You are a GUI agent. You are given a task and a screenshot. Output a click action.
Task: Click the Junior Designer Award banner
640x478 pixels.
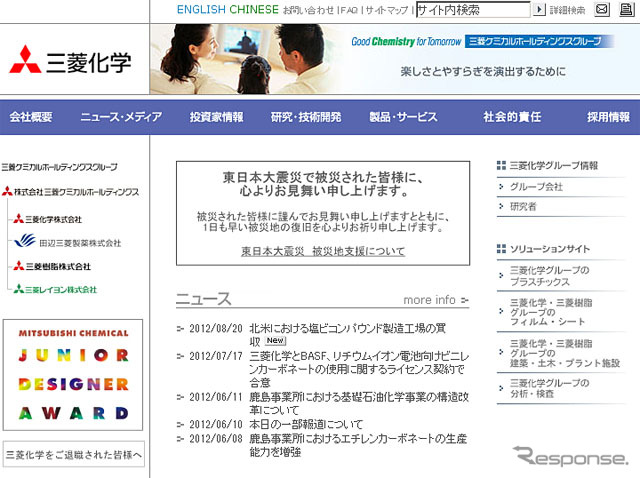73,375
